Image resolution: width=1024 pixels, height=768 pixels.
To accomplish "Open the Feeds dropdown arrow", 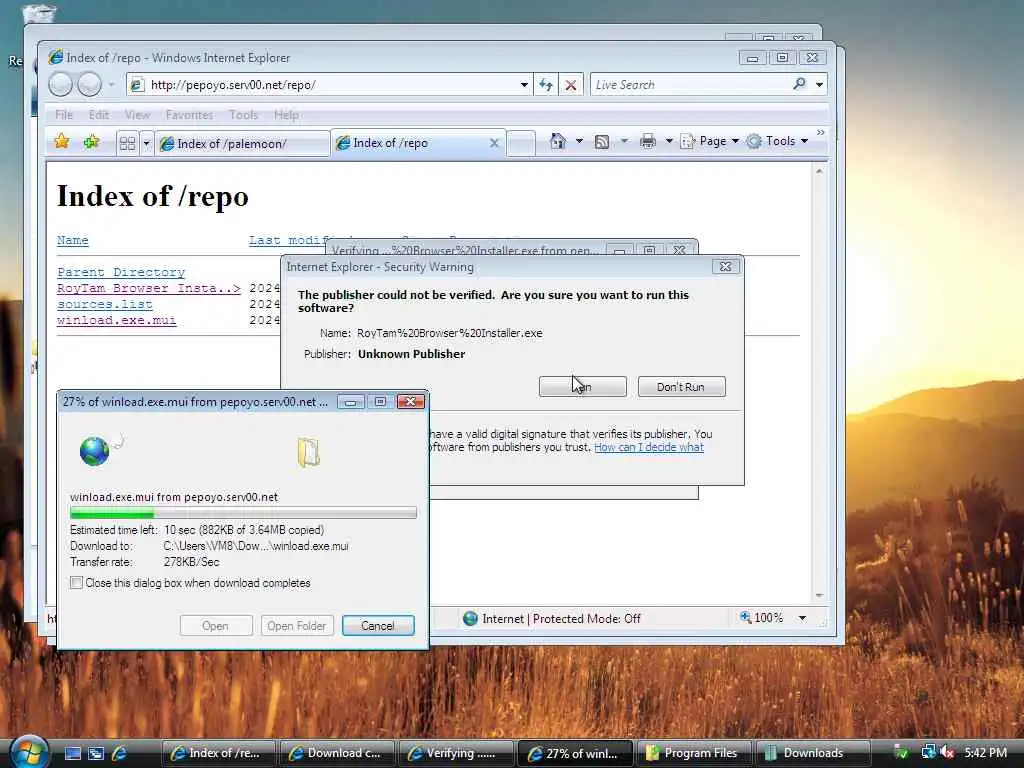I will (x=624, y=141).
